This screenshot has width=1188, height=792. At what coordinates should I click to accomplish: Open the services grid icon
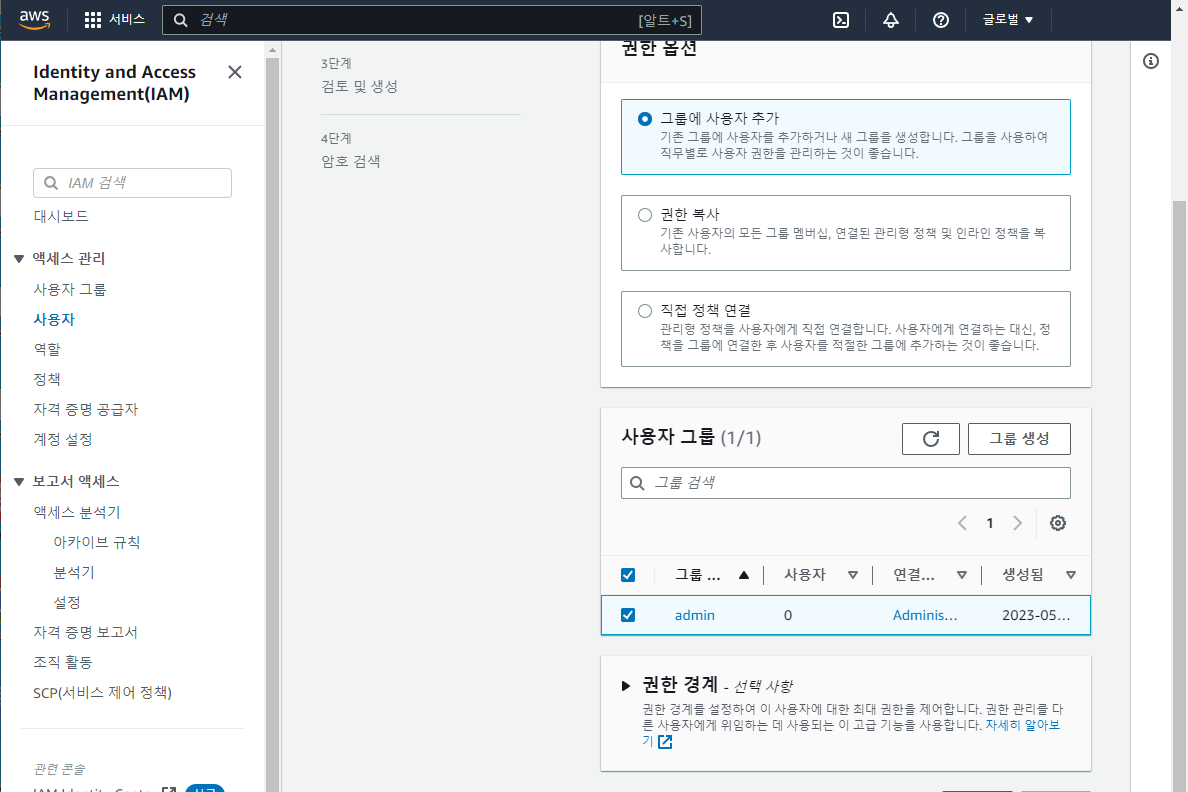[92, 20]
